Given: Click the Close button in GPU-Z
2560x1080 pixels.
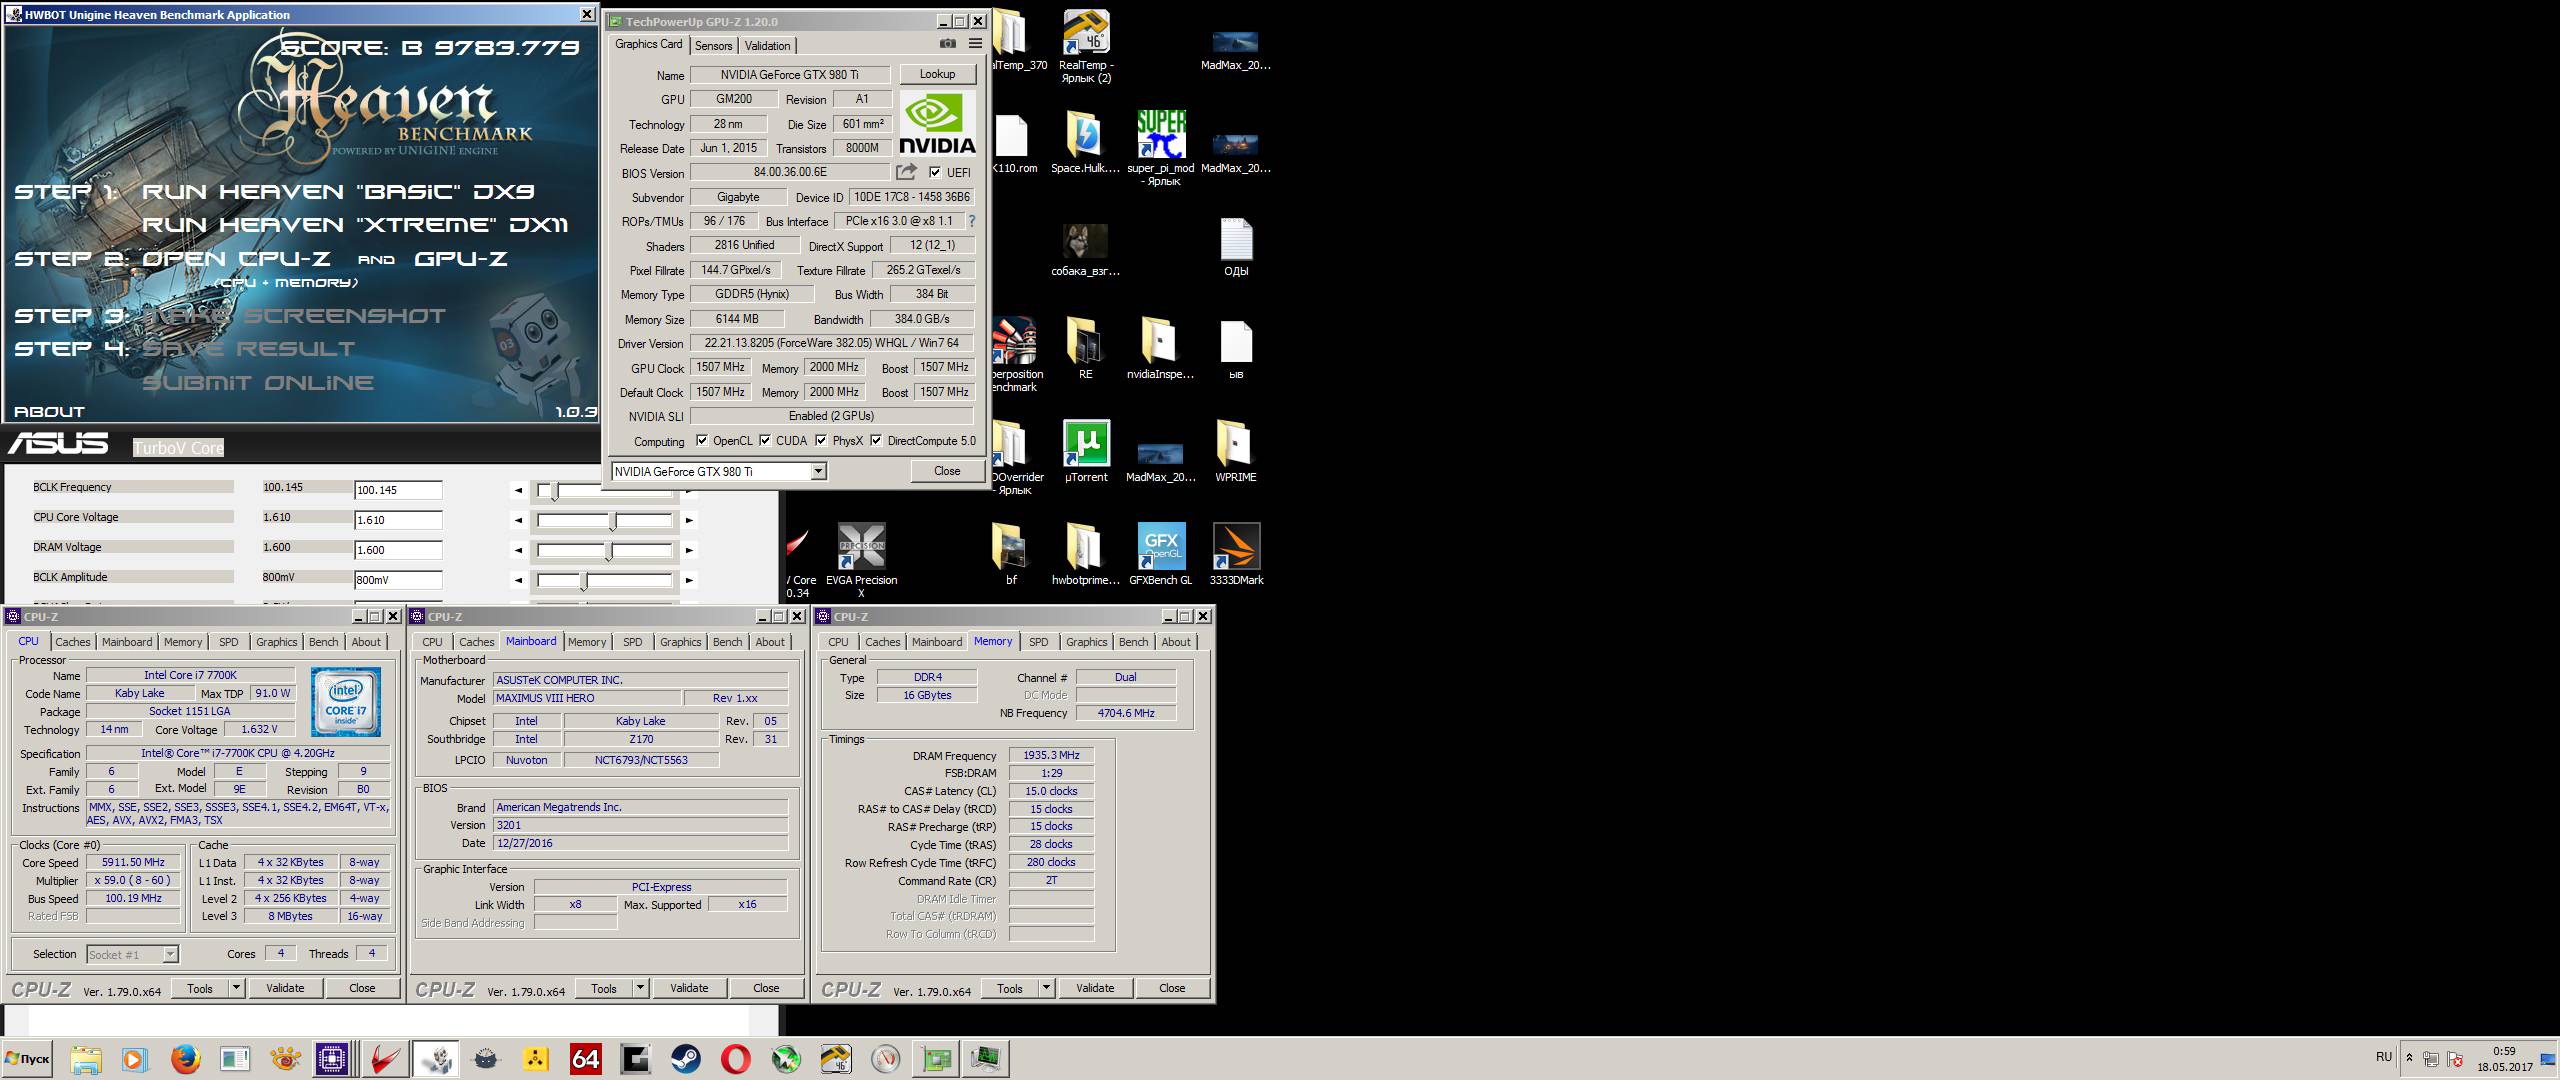Looking at the screenshot, I should pyautogui.click(x=947, y=471).
